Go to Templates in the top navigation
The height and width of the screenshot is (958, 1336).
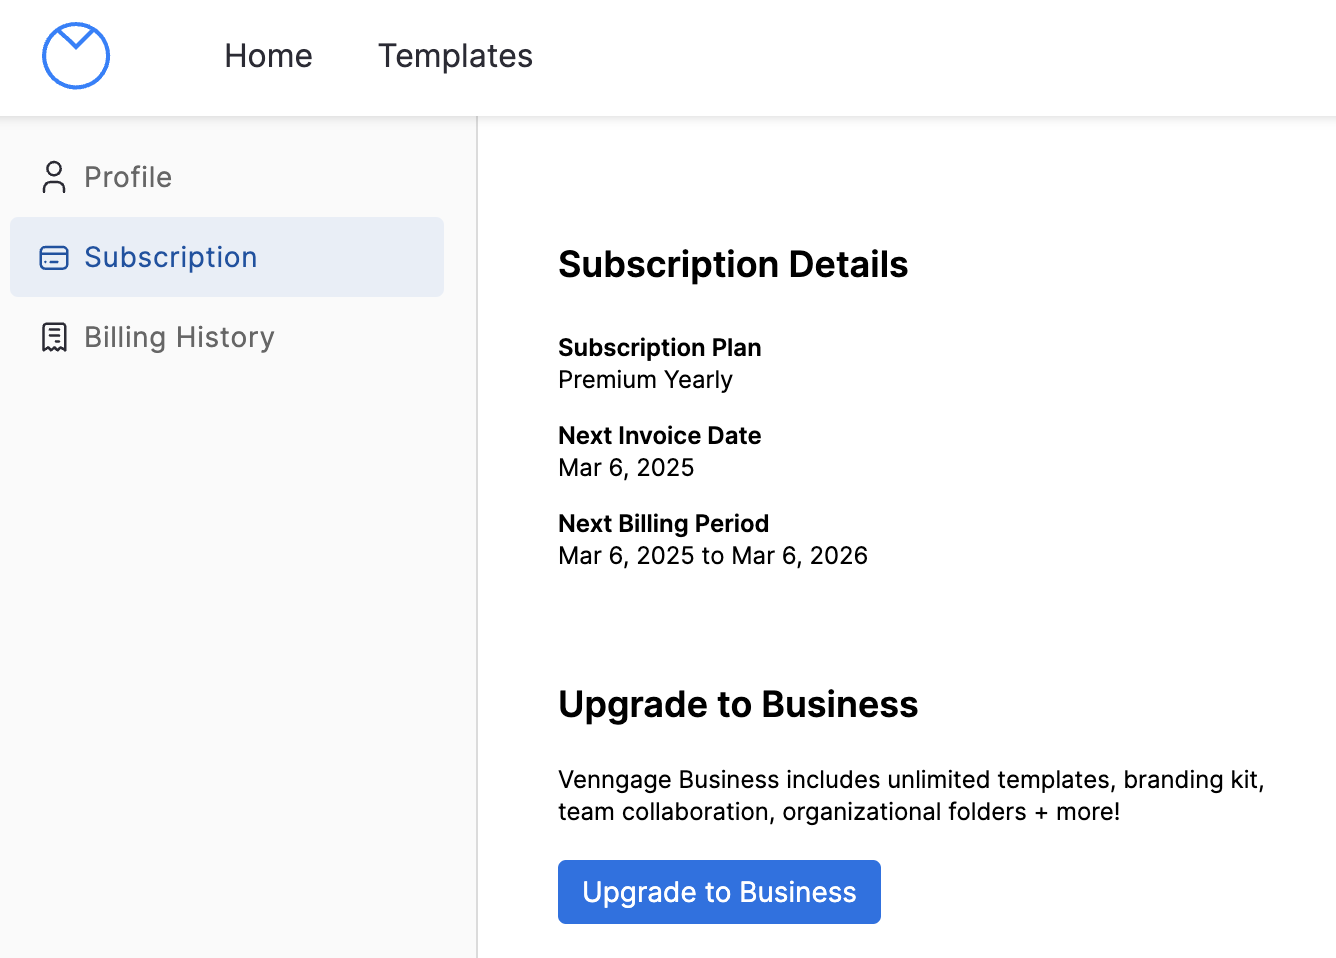click(455, 56)
